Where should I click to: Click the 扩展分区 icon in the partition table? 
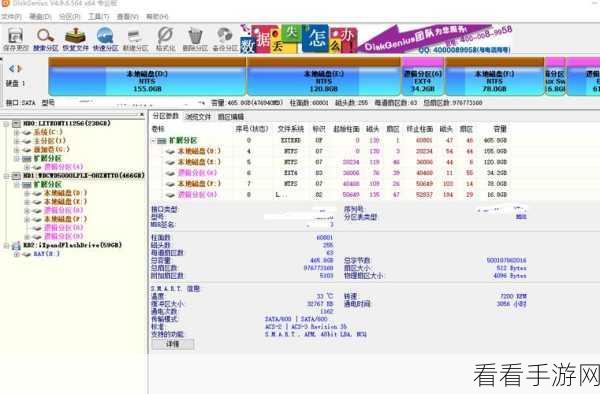click(162, 141)
